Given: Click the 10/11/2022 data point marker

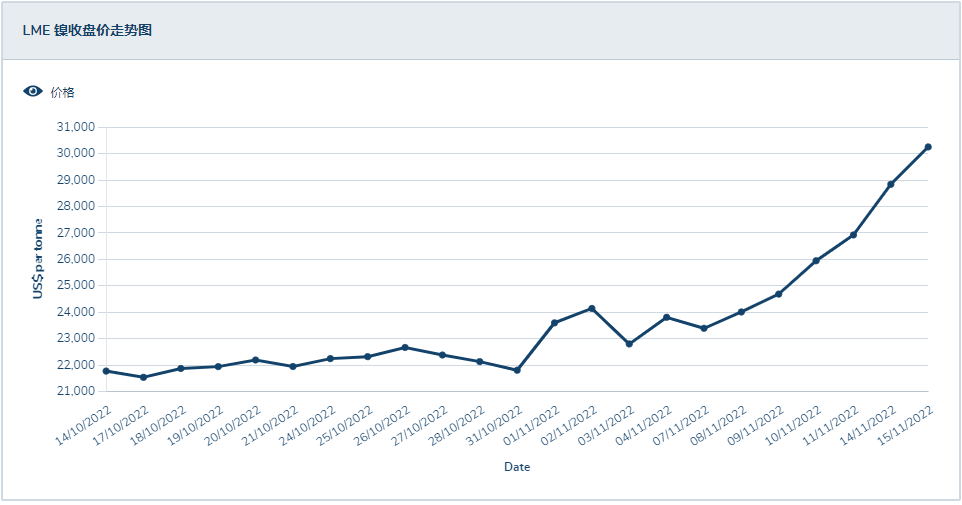Looking at the screenshot, I should pyautogui.click(x=816, y=261).
